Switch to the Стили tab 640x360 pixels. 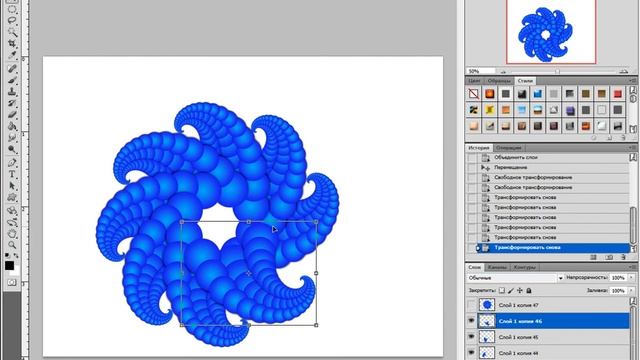pyautogui.click(x=525, y=81)
